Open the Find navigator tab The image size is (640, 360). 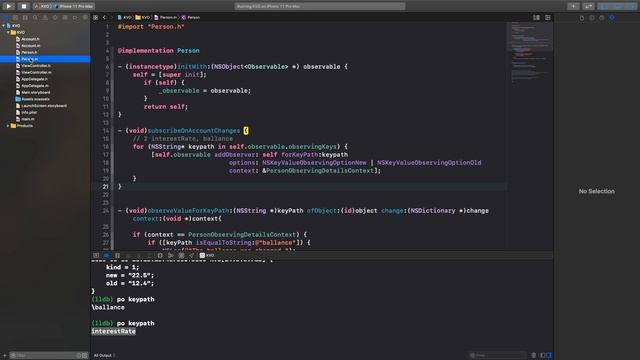pyautogui.click(x=35, y=18)
